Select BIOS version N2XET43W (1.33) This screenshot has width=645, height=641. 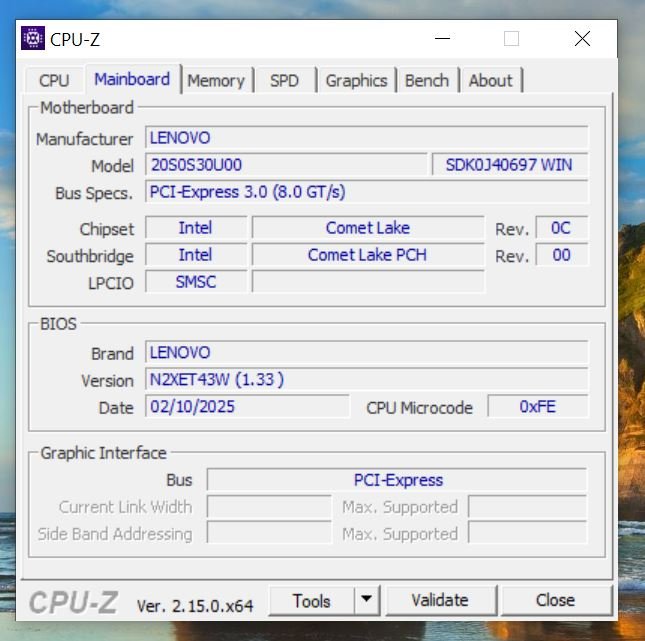click(x=367, y=379)
